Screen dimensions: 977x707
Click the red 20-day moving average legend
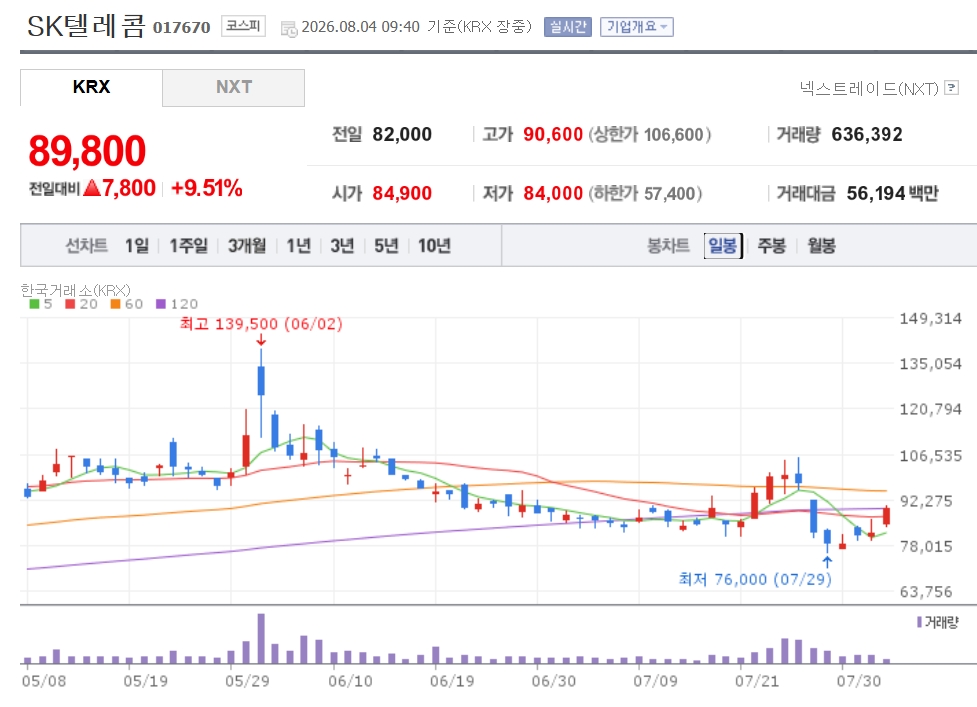point(82,304)
